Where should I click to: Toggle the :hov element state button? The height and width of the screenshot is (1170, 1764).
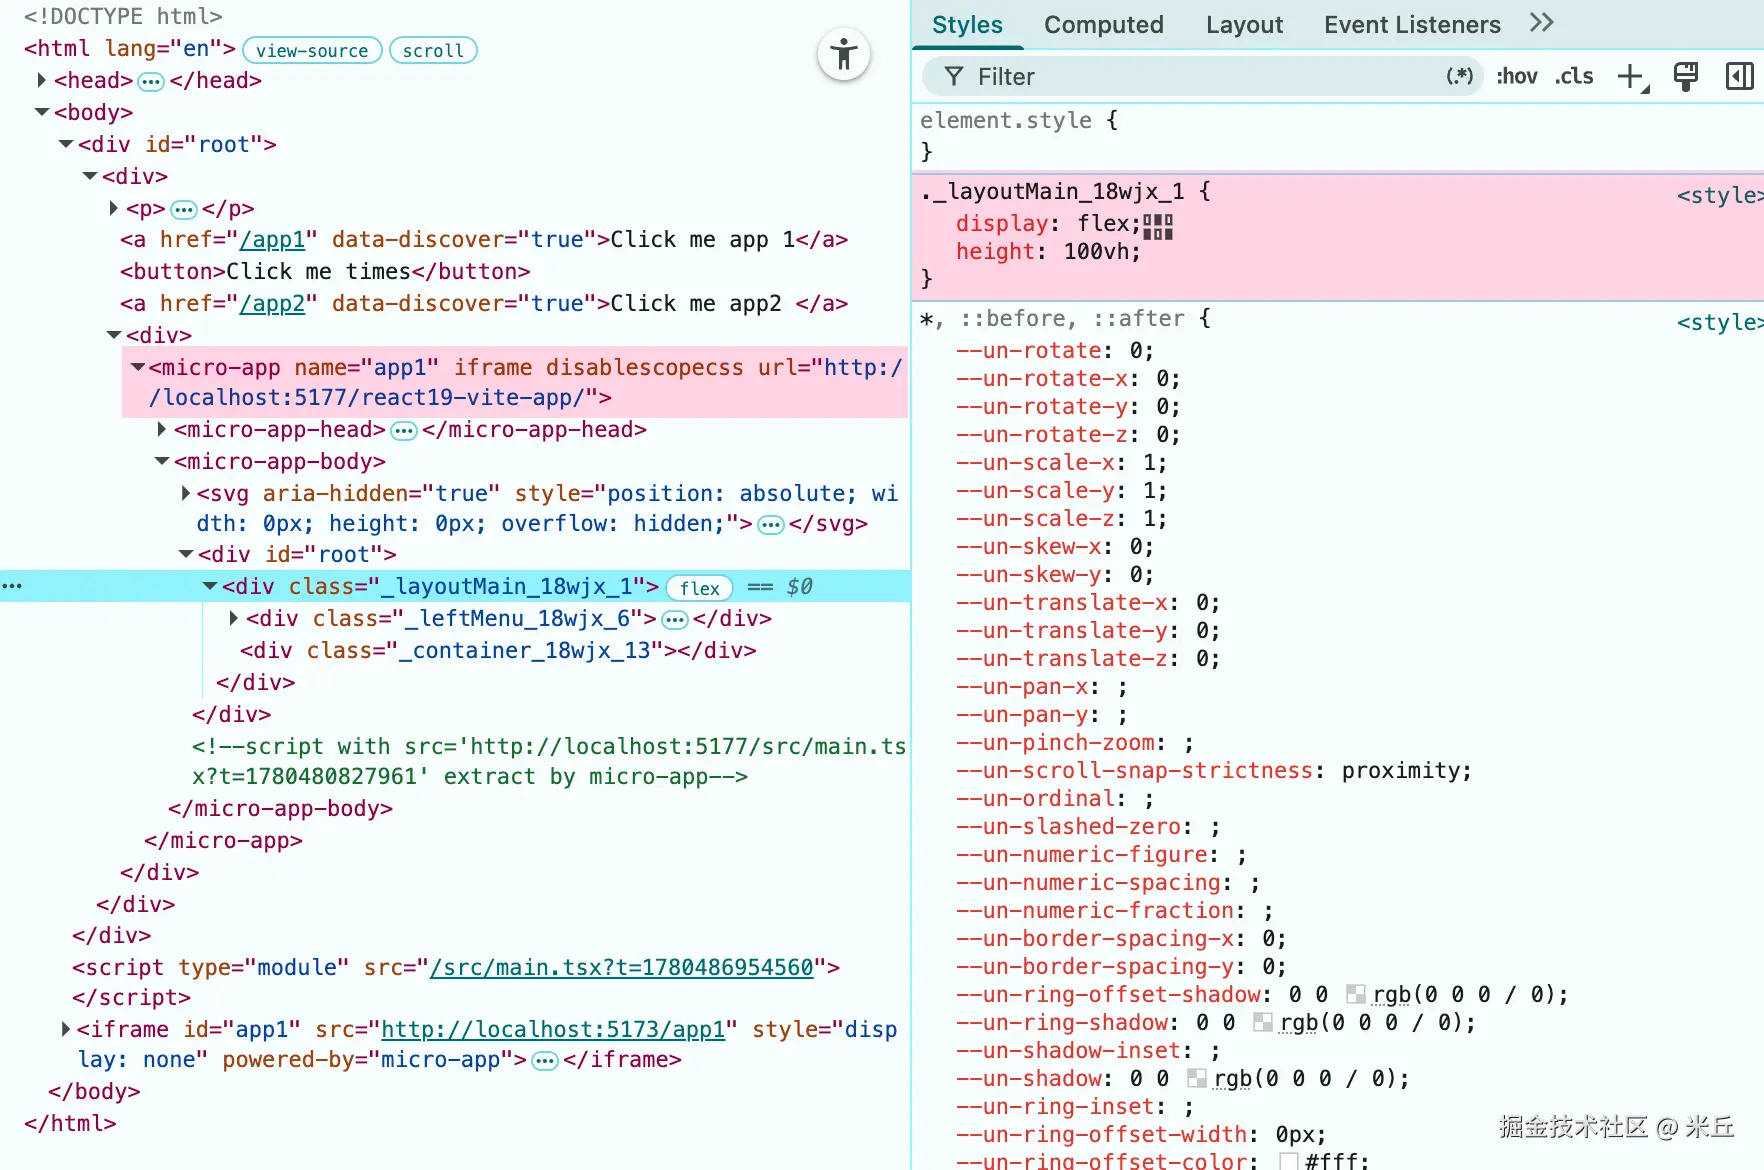pos(1516,76)
